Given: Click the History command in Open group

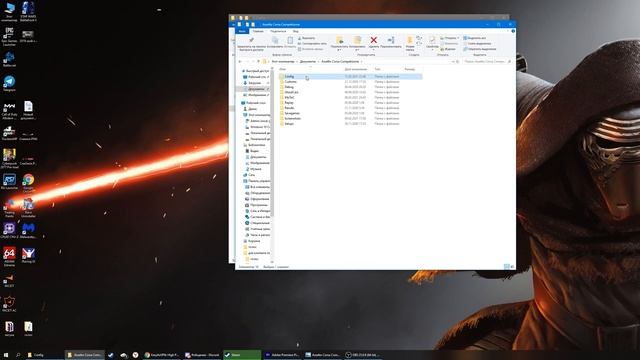Looking at the screenshot, I should coord(448,49).
